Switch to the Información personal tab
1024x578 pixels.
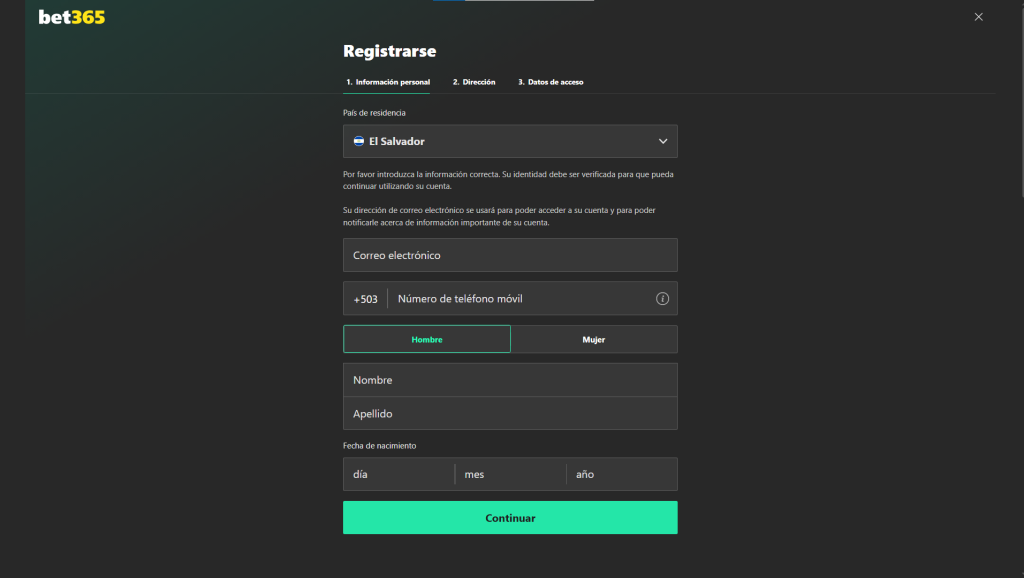tap(387, 82)
